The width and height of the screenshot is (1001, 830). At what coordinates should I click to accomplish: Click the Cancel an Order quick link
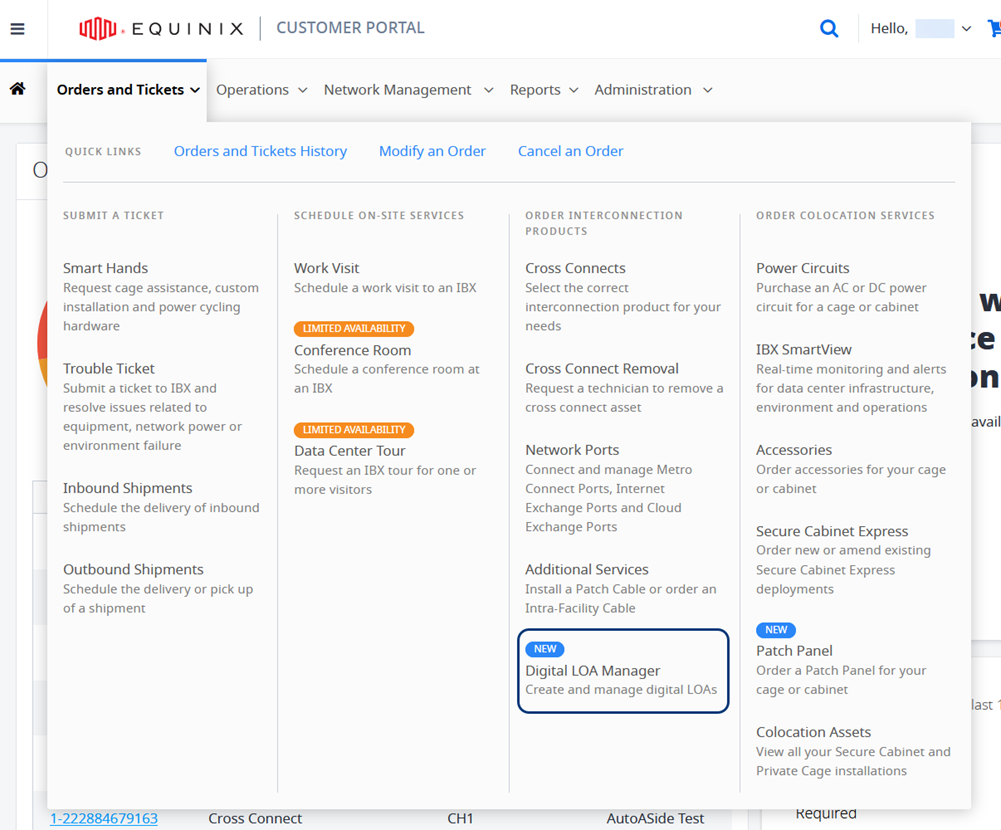coord(571,151)
